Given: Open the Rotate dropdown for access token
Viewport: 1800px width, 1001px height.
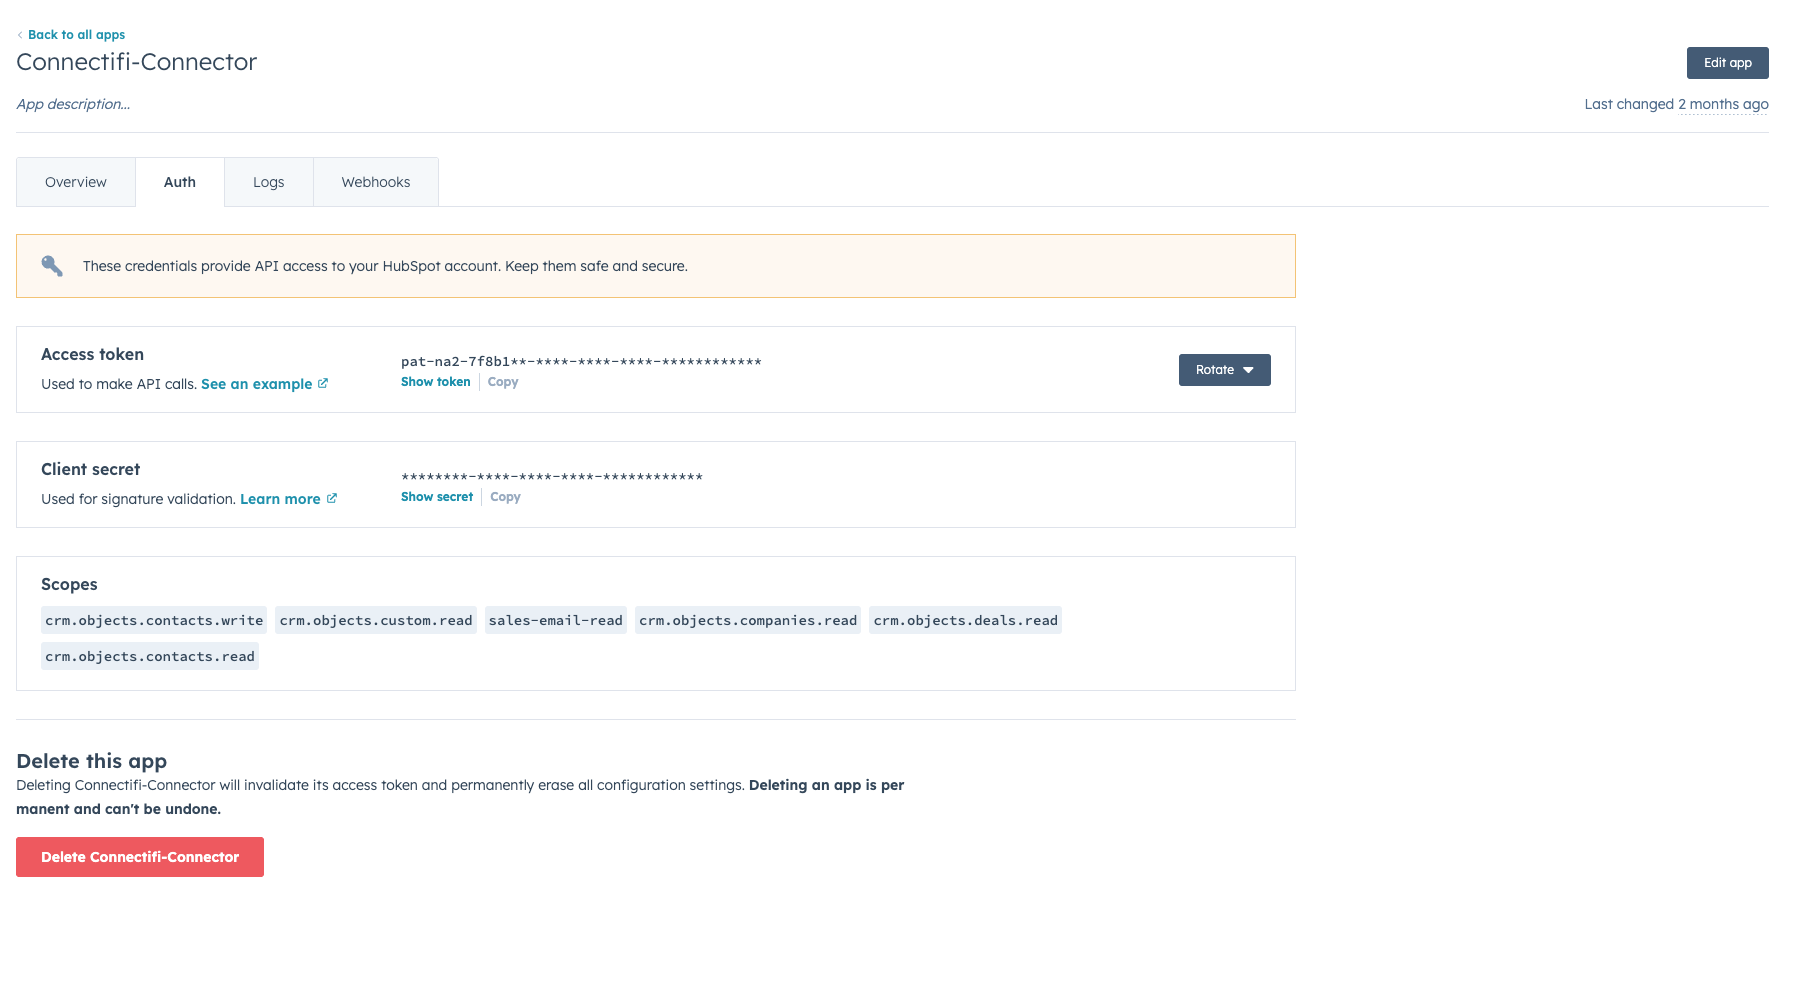Looking at the screenshot, I should [1224, 370].
